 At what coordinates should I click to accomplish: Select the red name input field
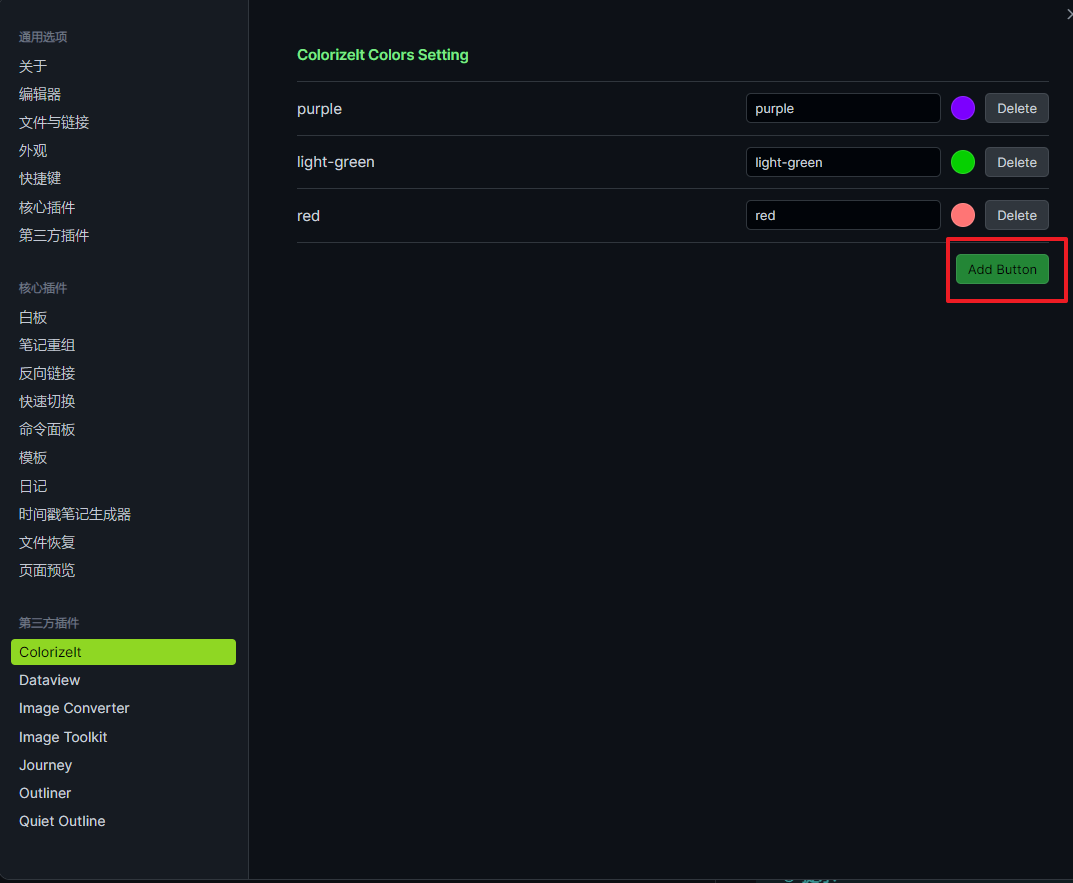click(842, 215)
